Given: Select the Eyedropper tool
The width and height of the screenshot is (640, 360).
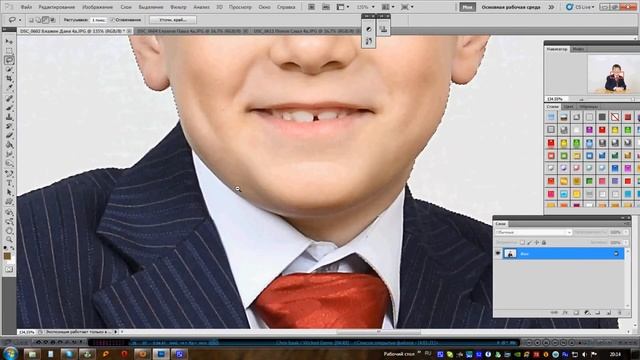Looking at the screenshot, I should point(9,88).
